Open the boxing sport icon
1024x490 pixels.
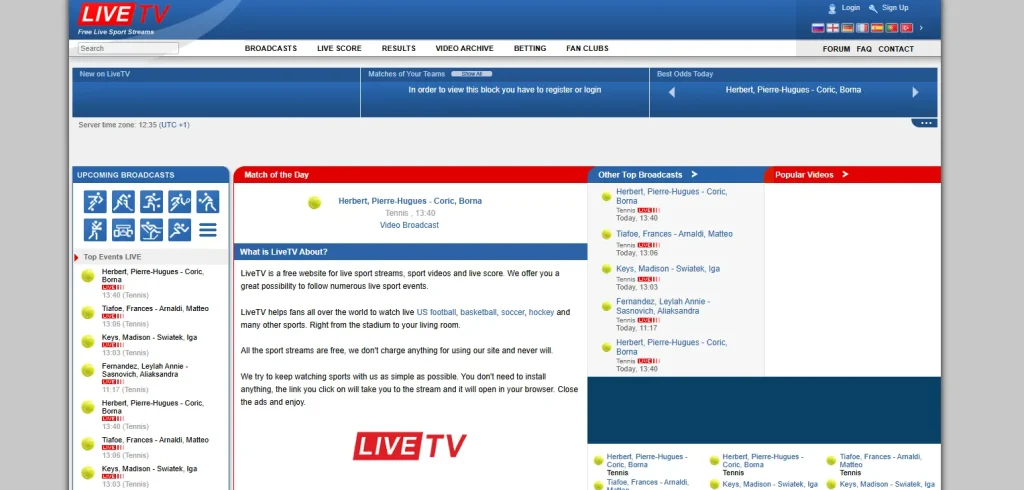(95, 230)
